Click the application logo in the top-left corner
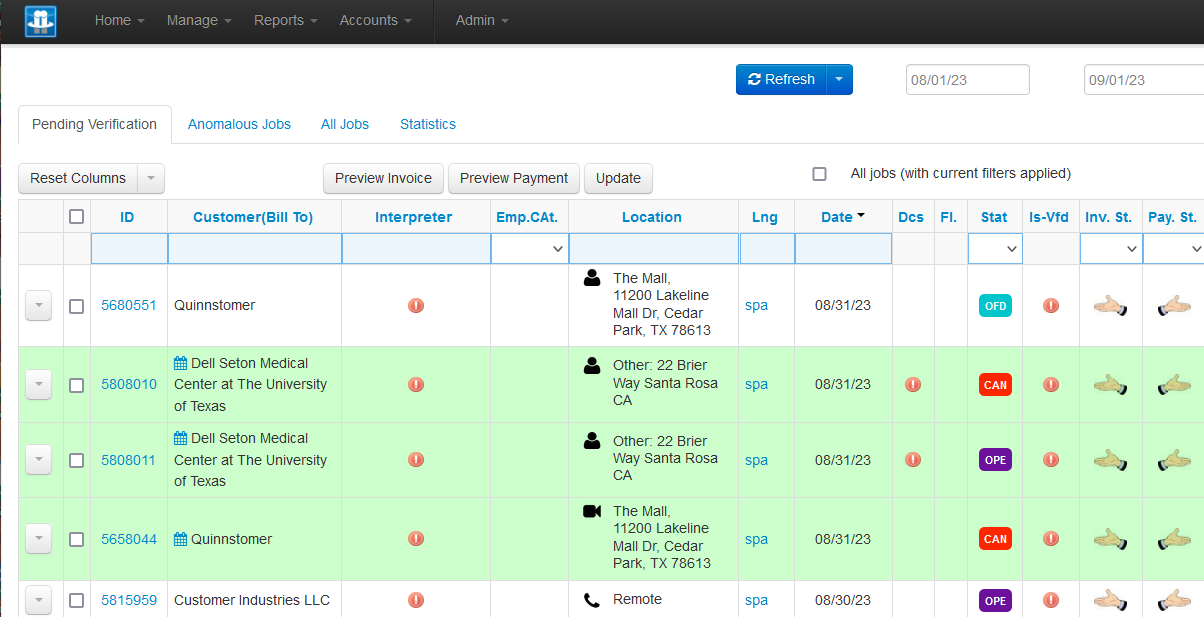Image resolution: width=1204 pixels, height=617 pixels. pos(40,21)
